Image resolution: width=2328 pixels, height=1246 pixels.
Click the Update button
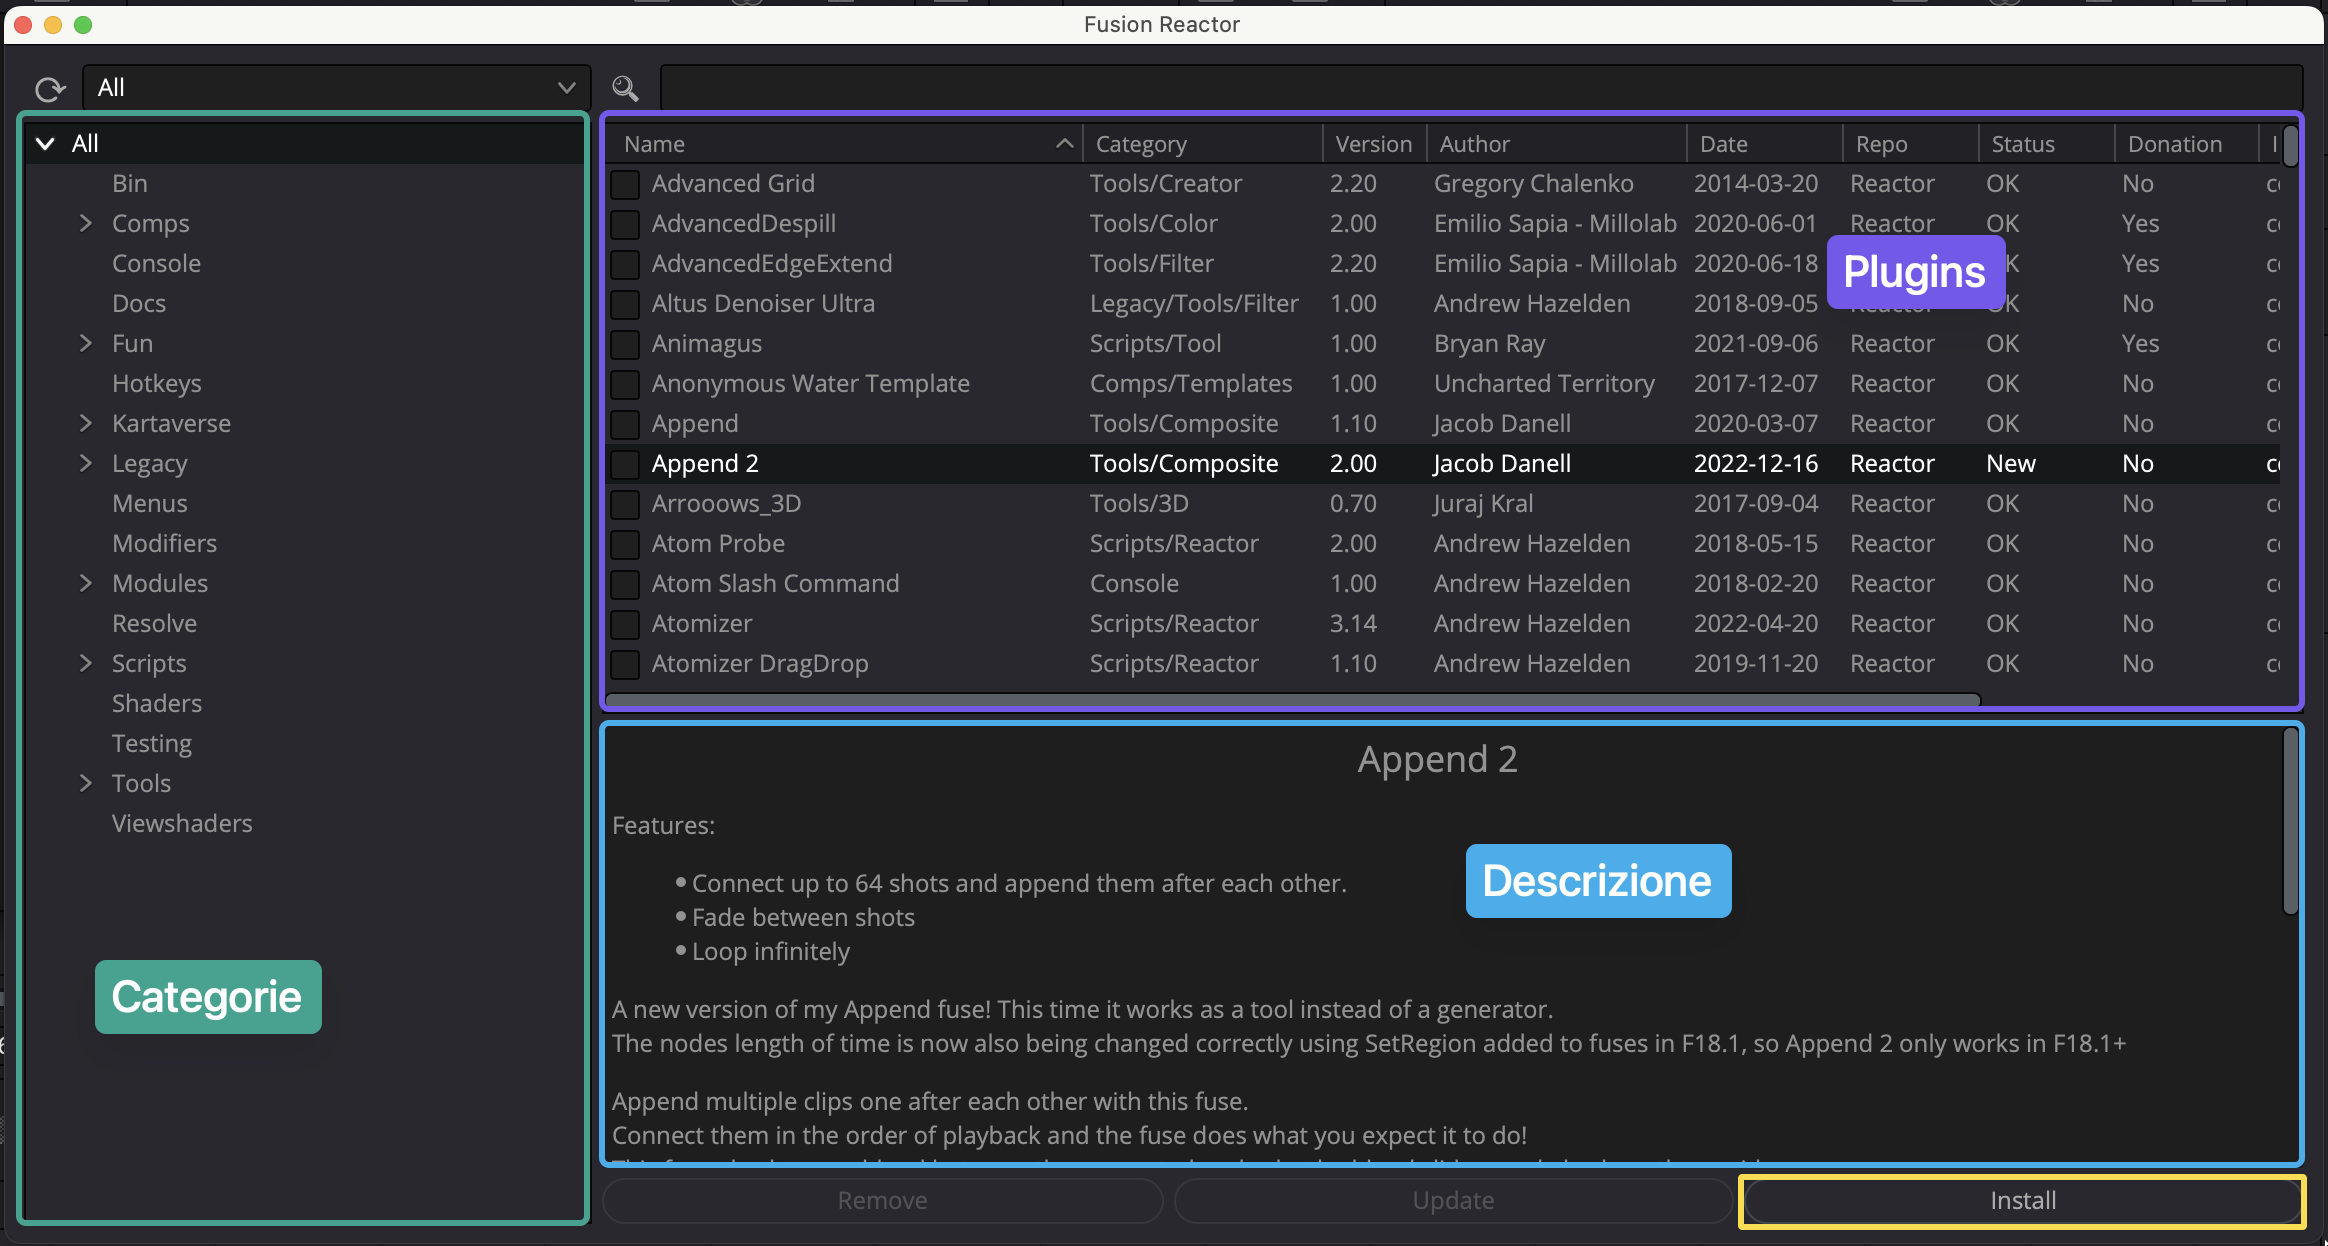1453,1201
